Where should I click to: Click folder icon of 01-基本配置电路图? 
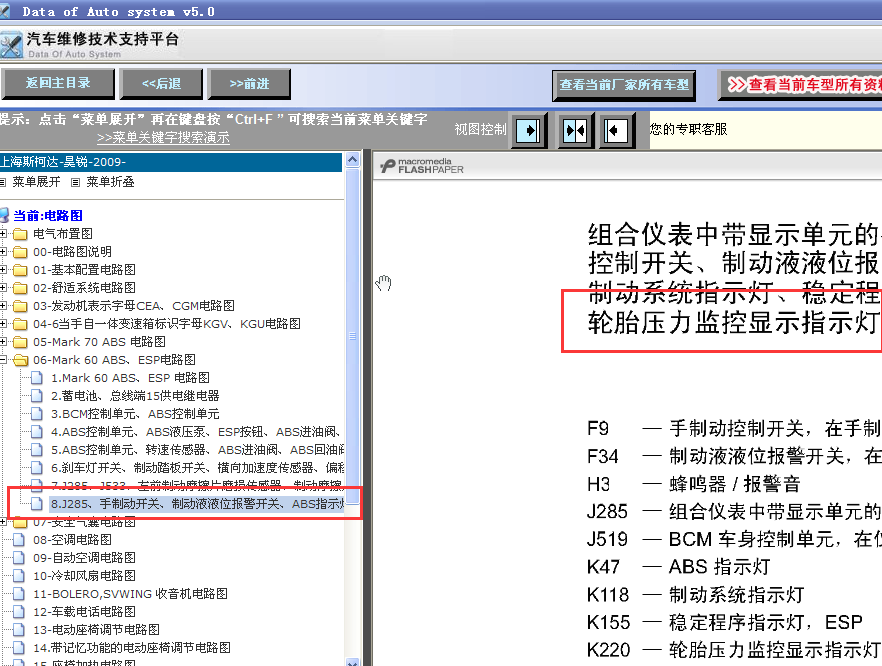click(20, 270)
